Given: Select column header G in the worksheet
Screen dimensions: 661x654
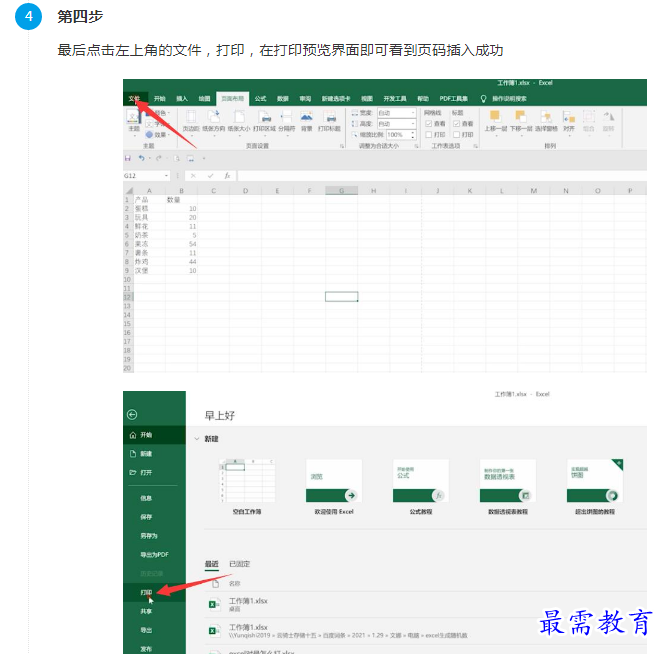Looking at the screenshot, I should coord(341,191).
